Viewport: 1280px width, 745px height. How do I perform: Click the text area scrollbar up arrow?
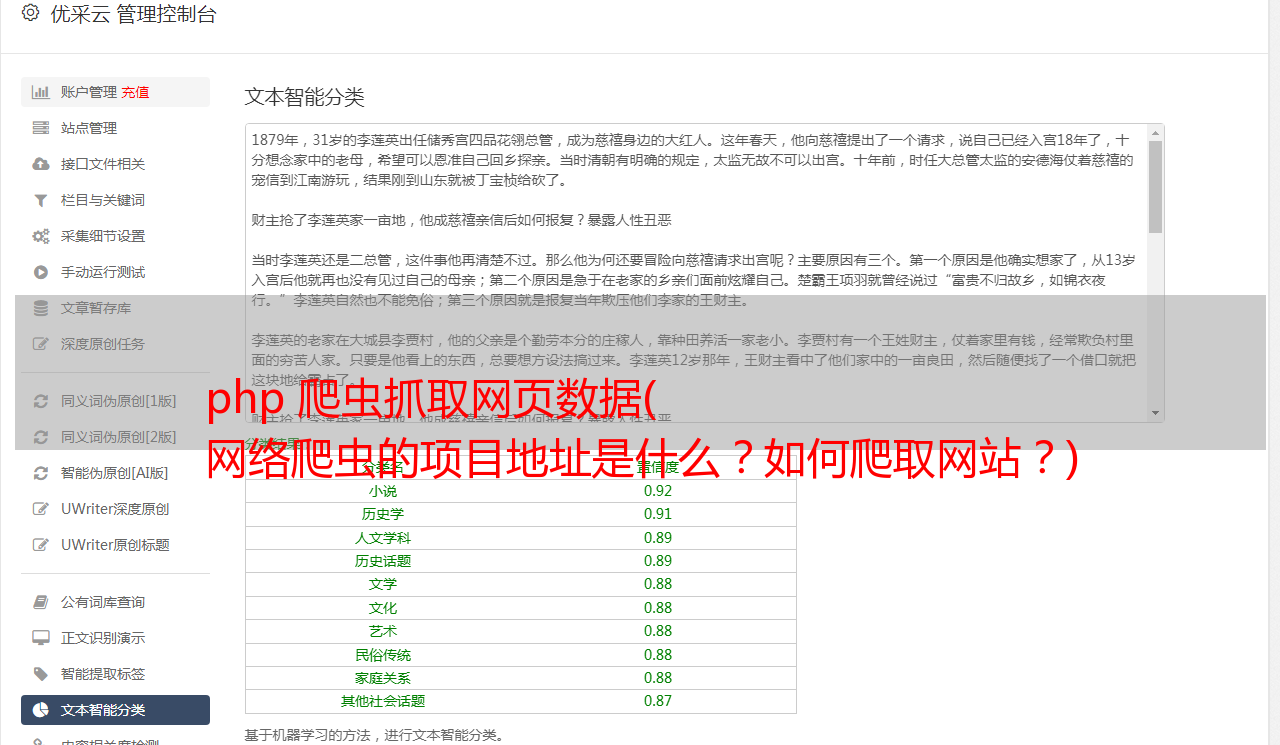(x=1156, y=133)
